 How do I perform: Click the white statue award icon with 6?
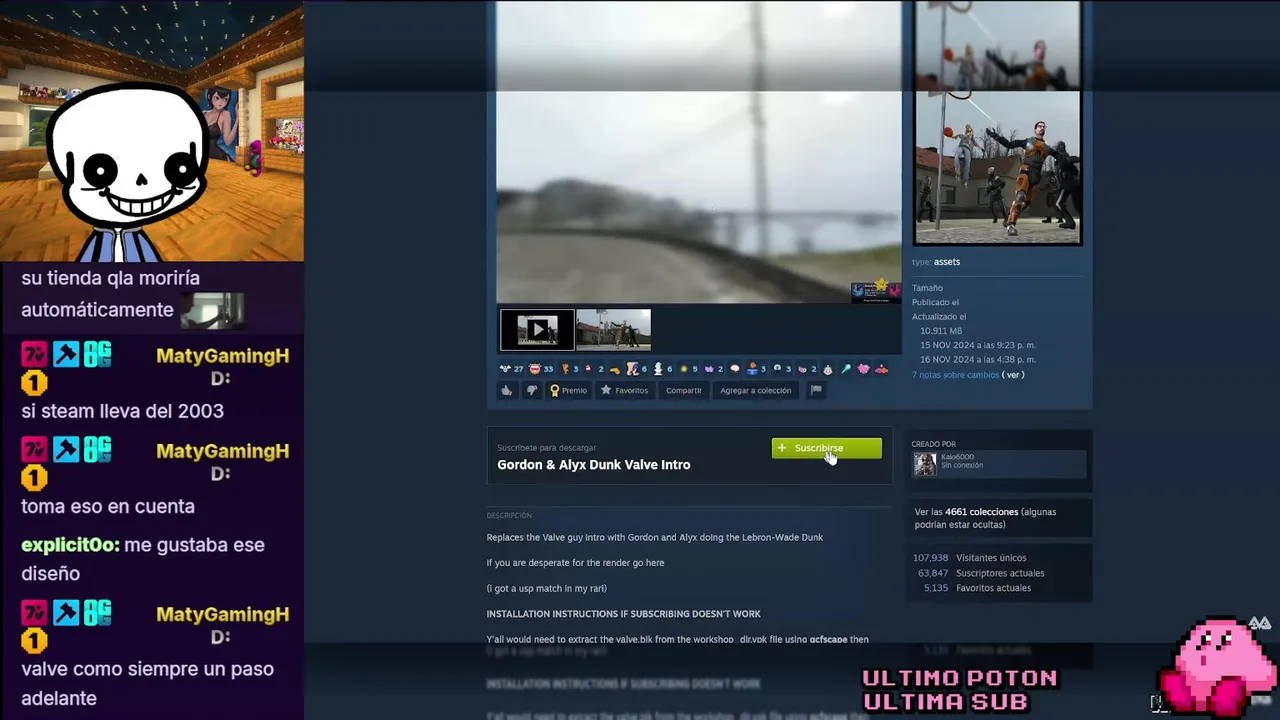pyautogui.click(x=658, y=369)
